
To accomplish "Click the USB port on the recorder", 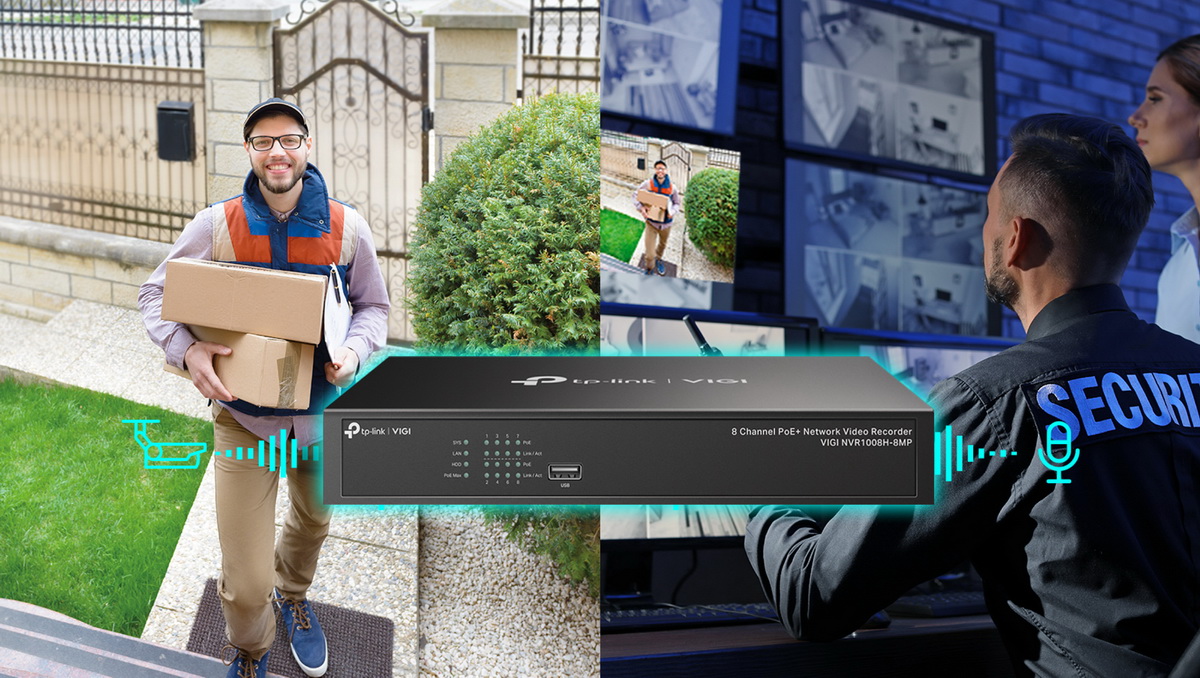I will coord(564,471).
